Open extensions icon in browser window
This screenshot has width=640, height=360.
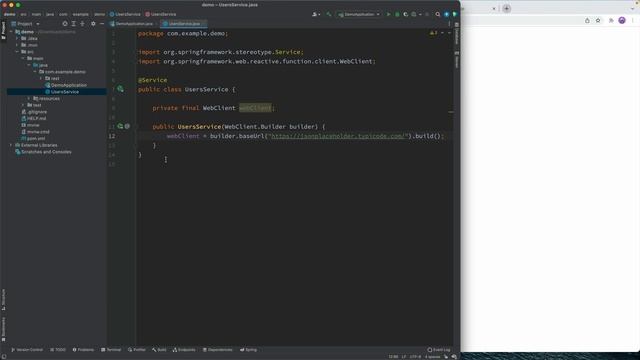[x=611, y=20]
